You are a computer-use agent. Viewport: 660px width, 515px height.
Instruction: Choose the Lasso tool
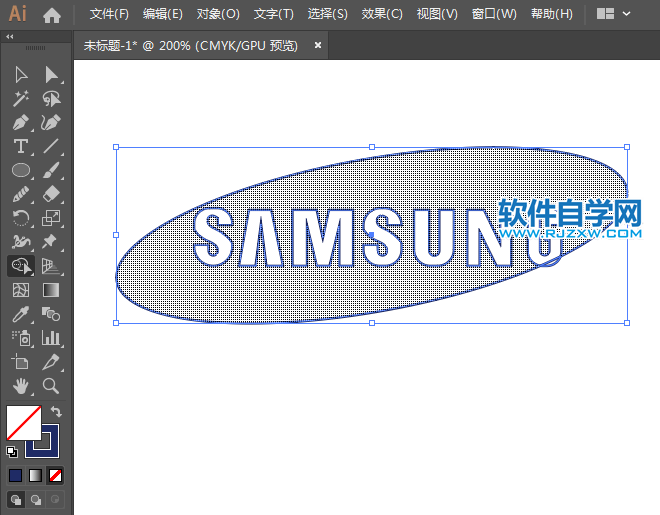[51, 99]
